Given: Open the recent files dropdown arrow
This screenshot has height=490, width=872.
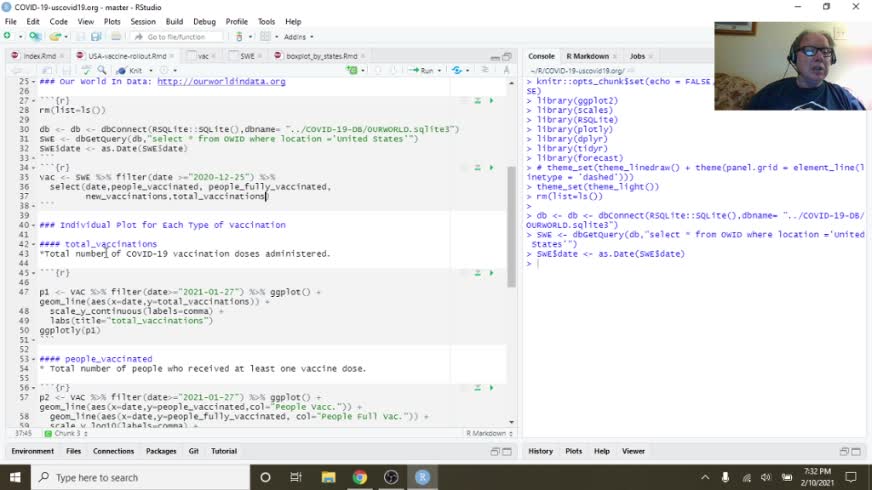Looking at the screenshot, I should [x=66, y=37].
